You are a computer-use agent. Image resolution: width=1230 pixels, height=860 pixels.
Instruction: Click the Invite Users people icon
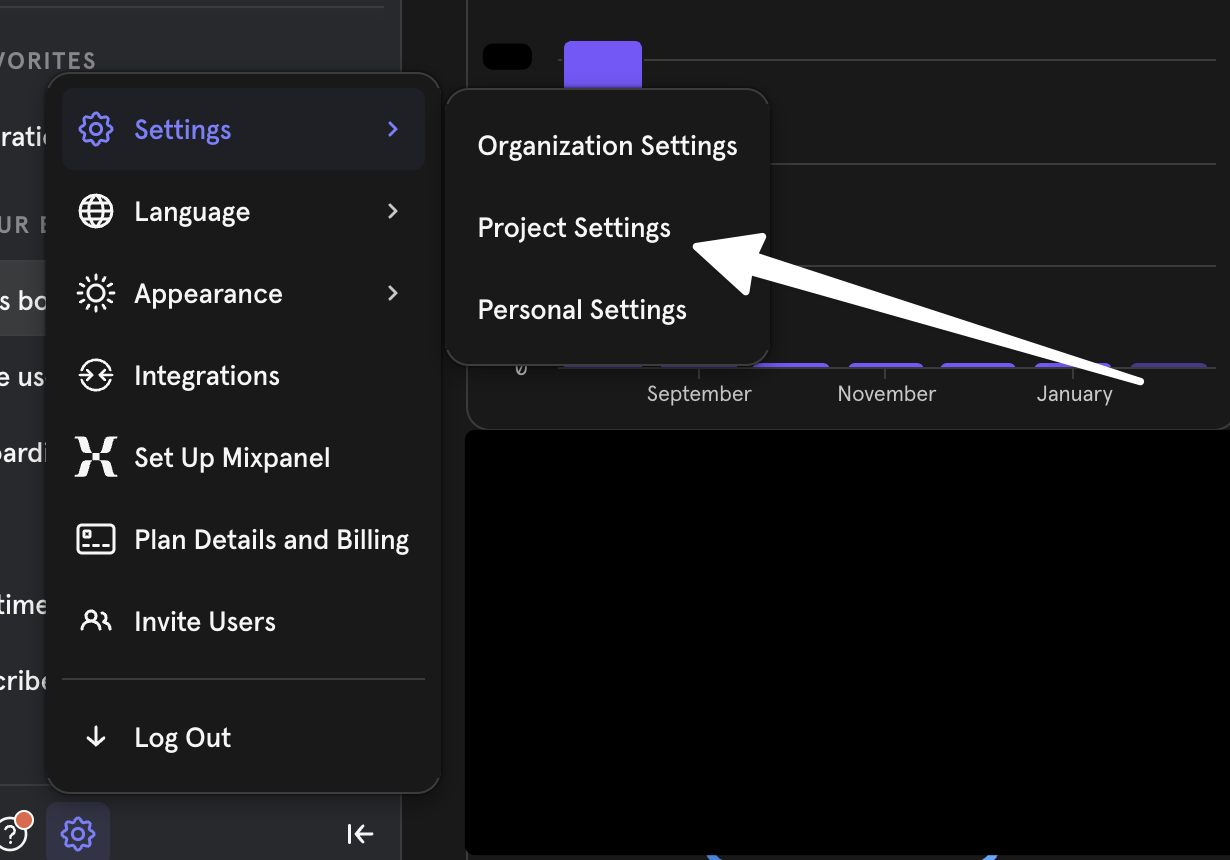pyautogui.click(x=96, y=622)
